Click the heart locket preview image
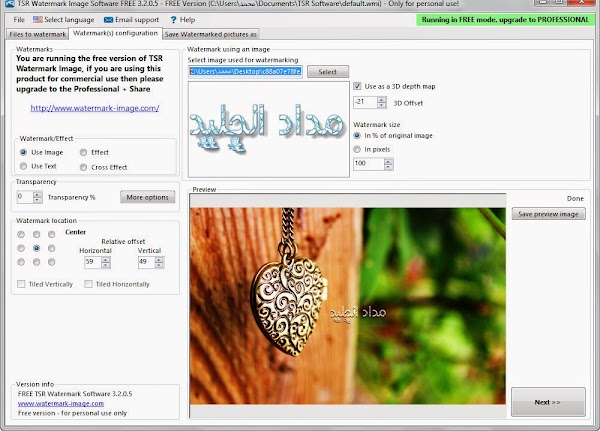Screen dimensions: 600x431 point(347,306)
